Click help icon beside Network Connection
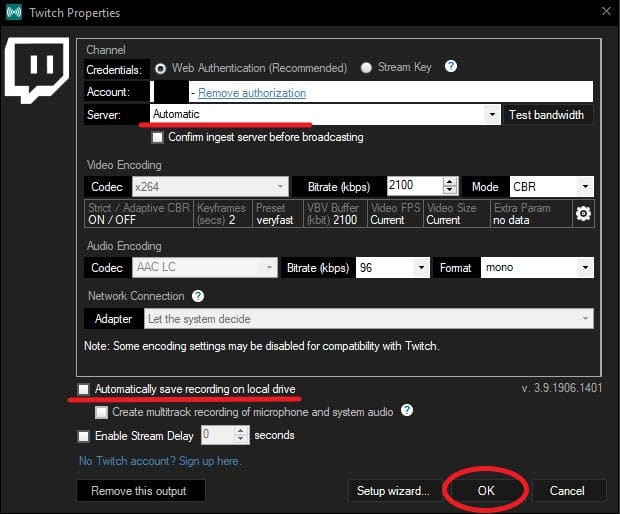This screenshot has height=514, width=620. [198, 296]
